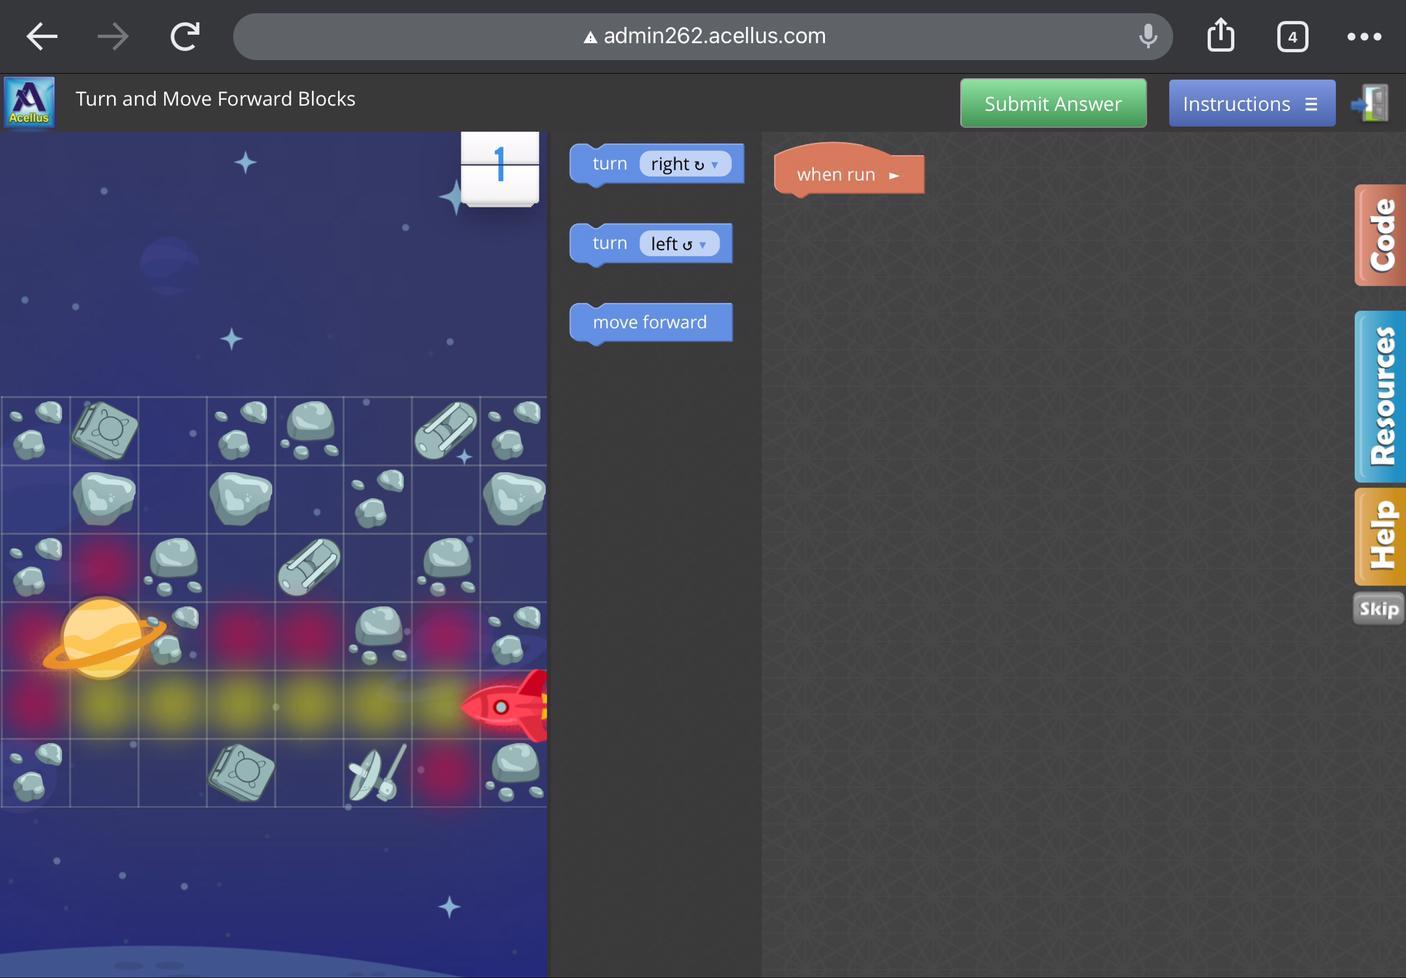Click the Turn and Move Forward Blocks title

point(216,99)
